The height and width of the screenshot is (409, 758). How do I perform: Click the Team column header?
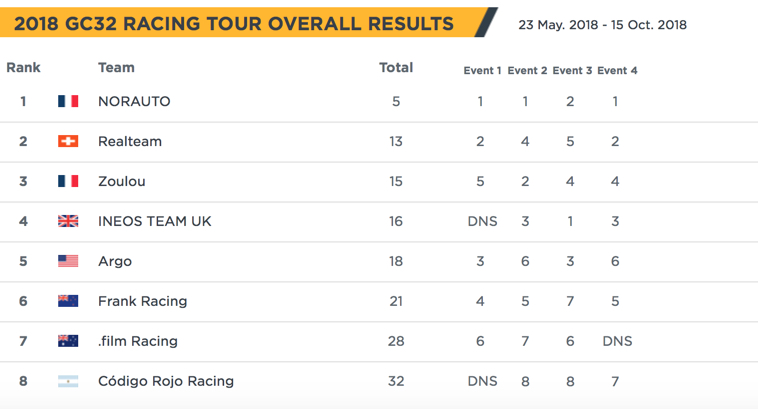click(116, 67)
